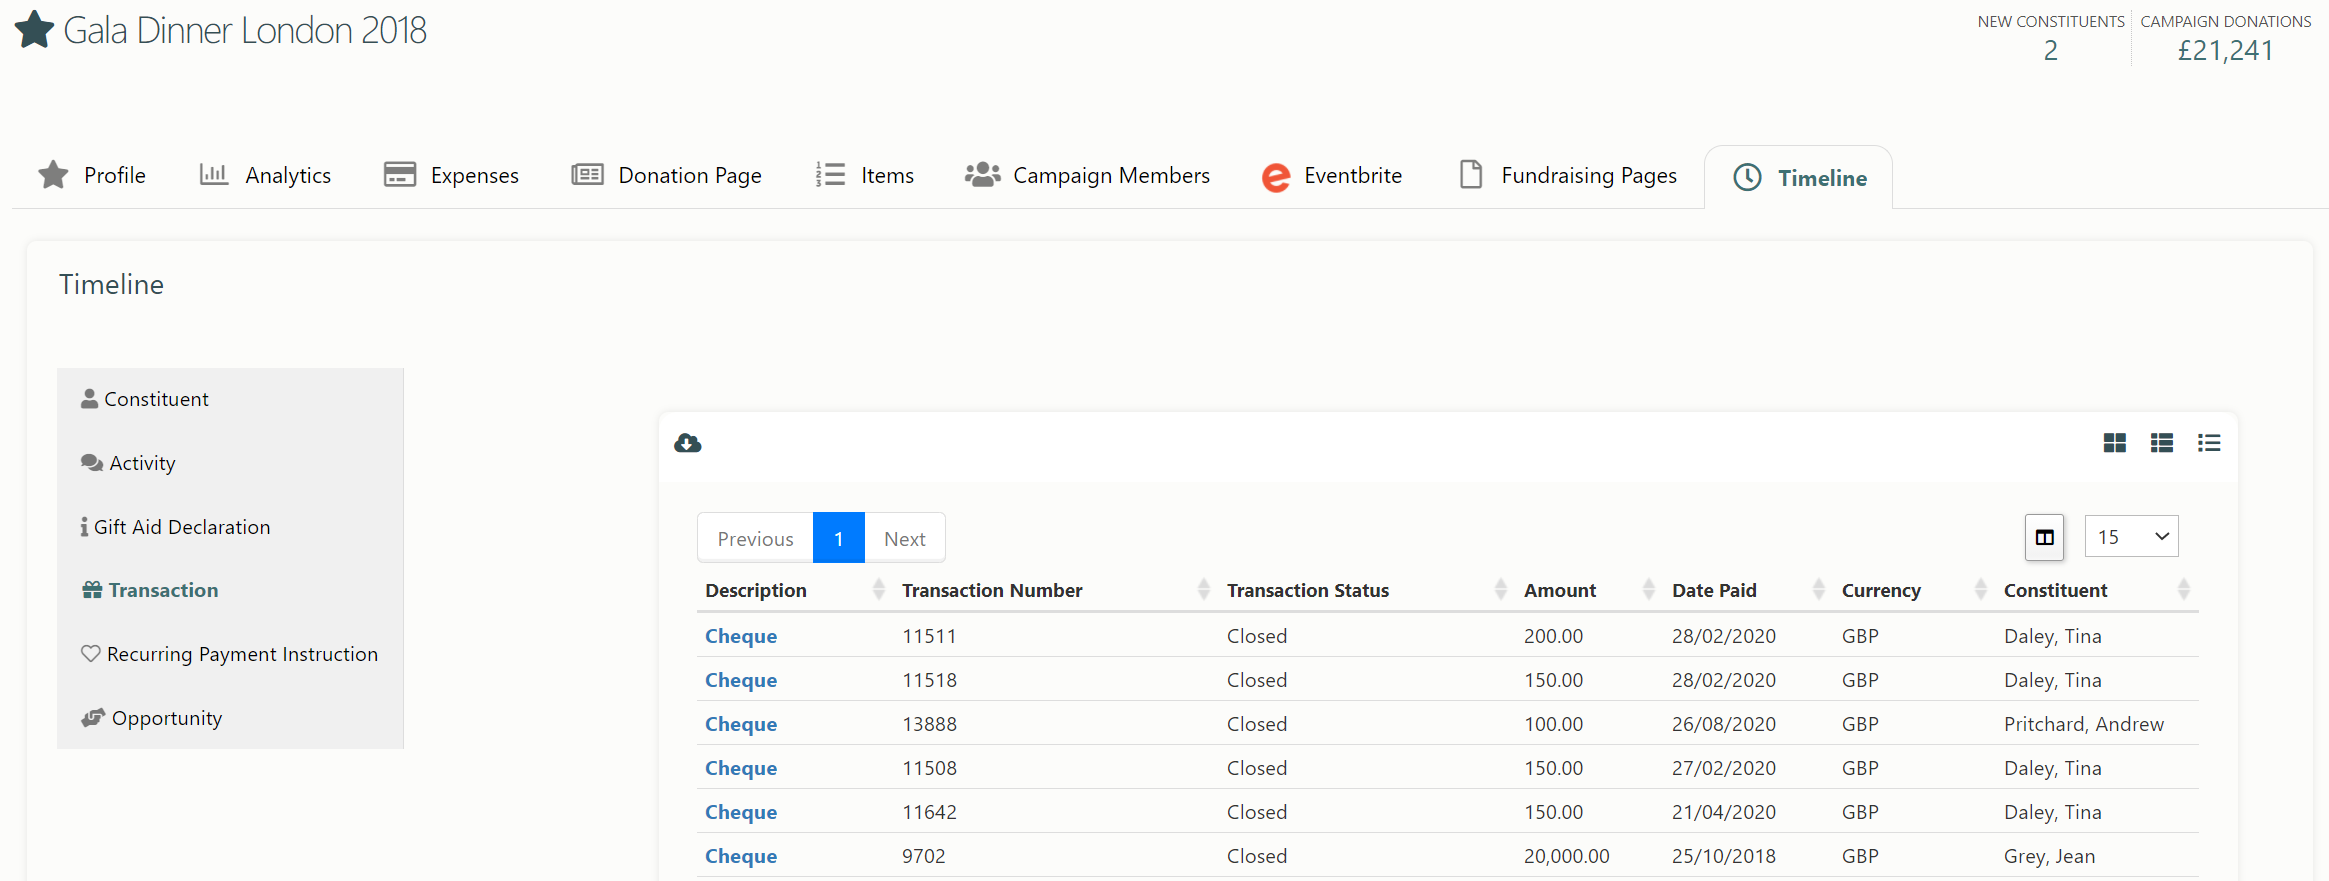Image resolution: width=2329 pixels, height=881 pixels.
Task: Open the column chooser button
Action: pos(2045,538)
